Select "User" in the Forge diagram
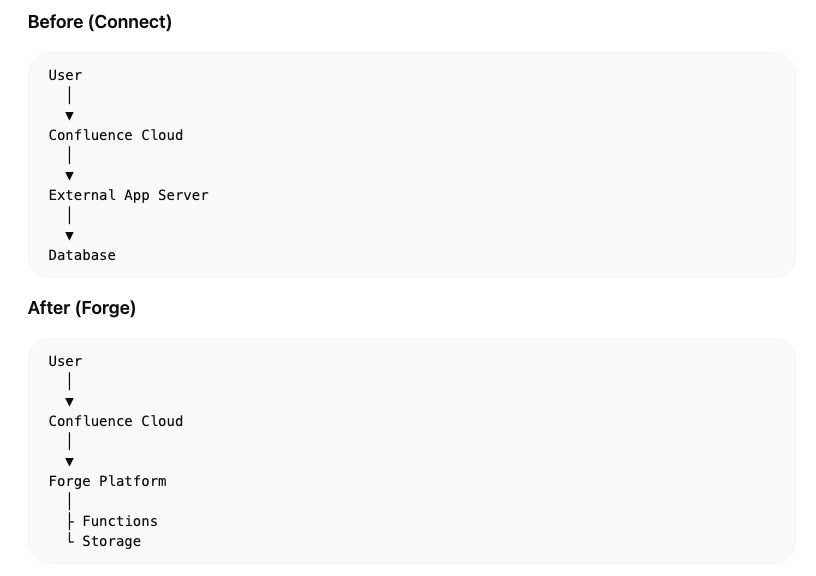The height and width of the screenshot is (576, 816). coord(65,361)
